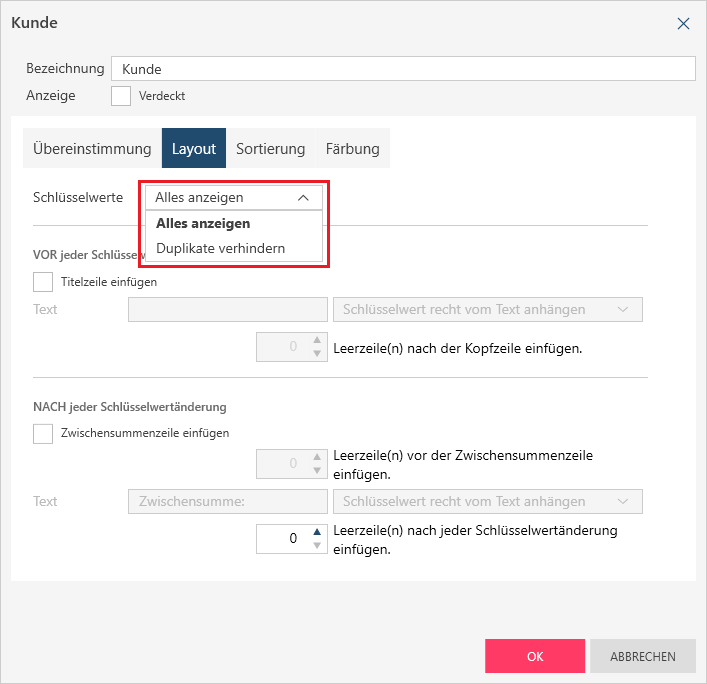
Task: Toggle the Verdeckt checkbox
Action: (x=121, y=96)
